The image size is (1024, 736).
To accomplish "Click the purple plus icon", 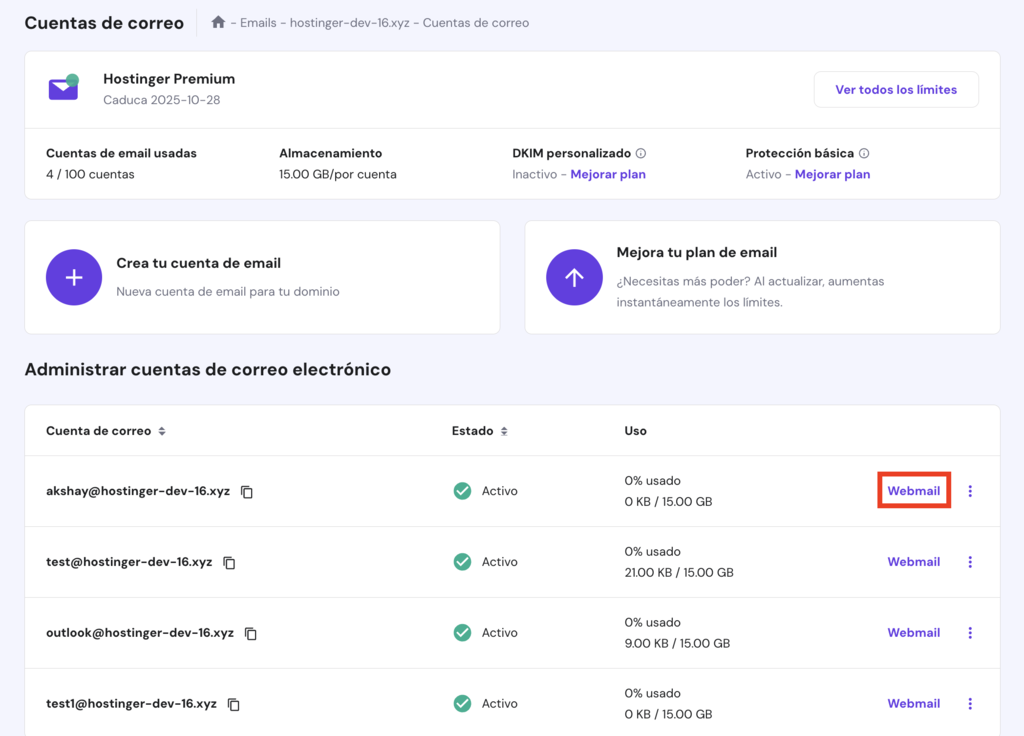I will pyautogui.click(x=74, y=277).
